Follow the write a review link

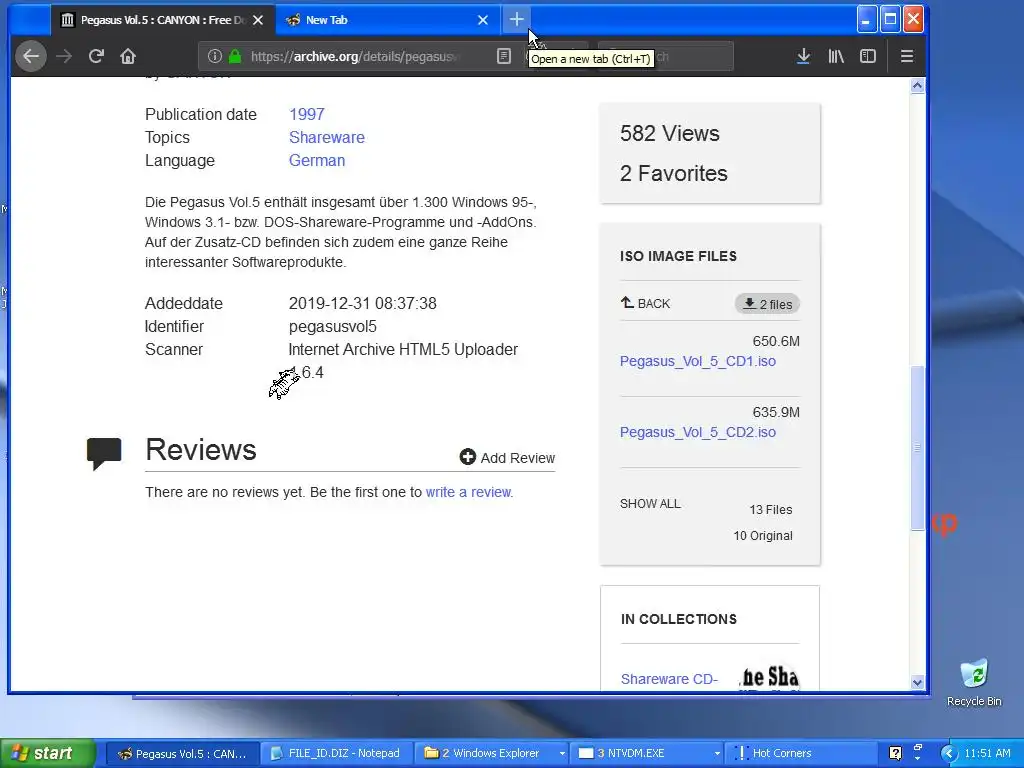point(468,492)
